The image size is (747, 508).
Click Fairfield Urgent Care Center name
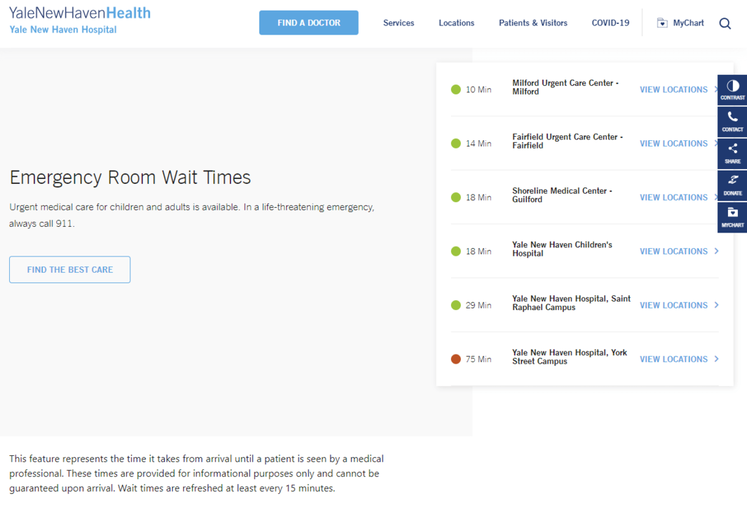coord(567,141)
